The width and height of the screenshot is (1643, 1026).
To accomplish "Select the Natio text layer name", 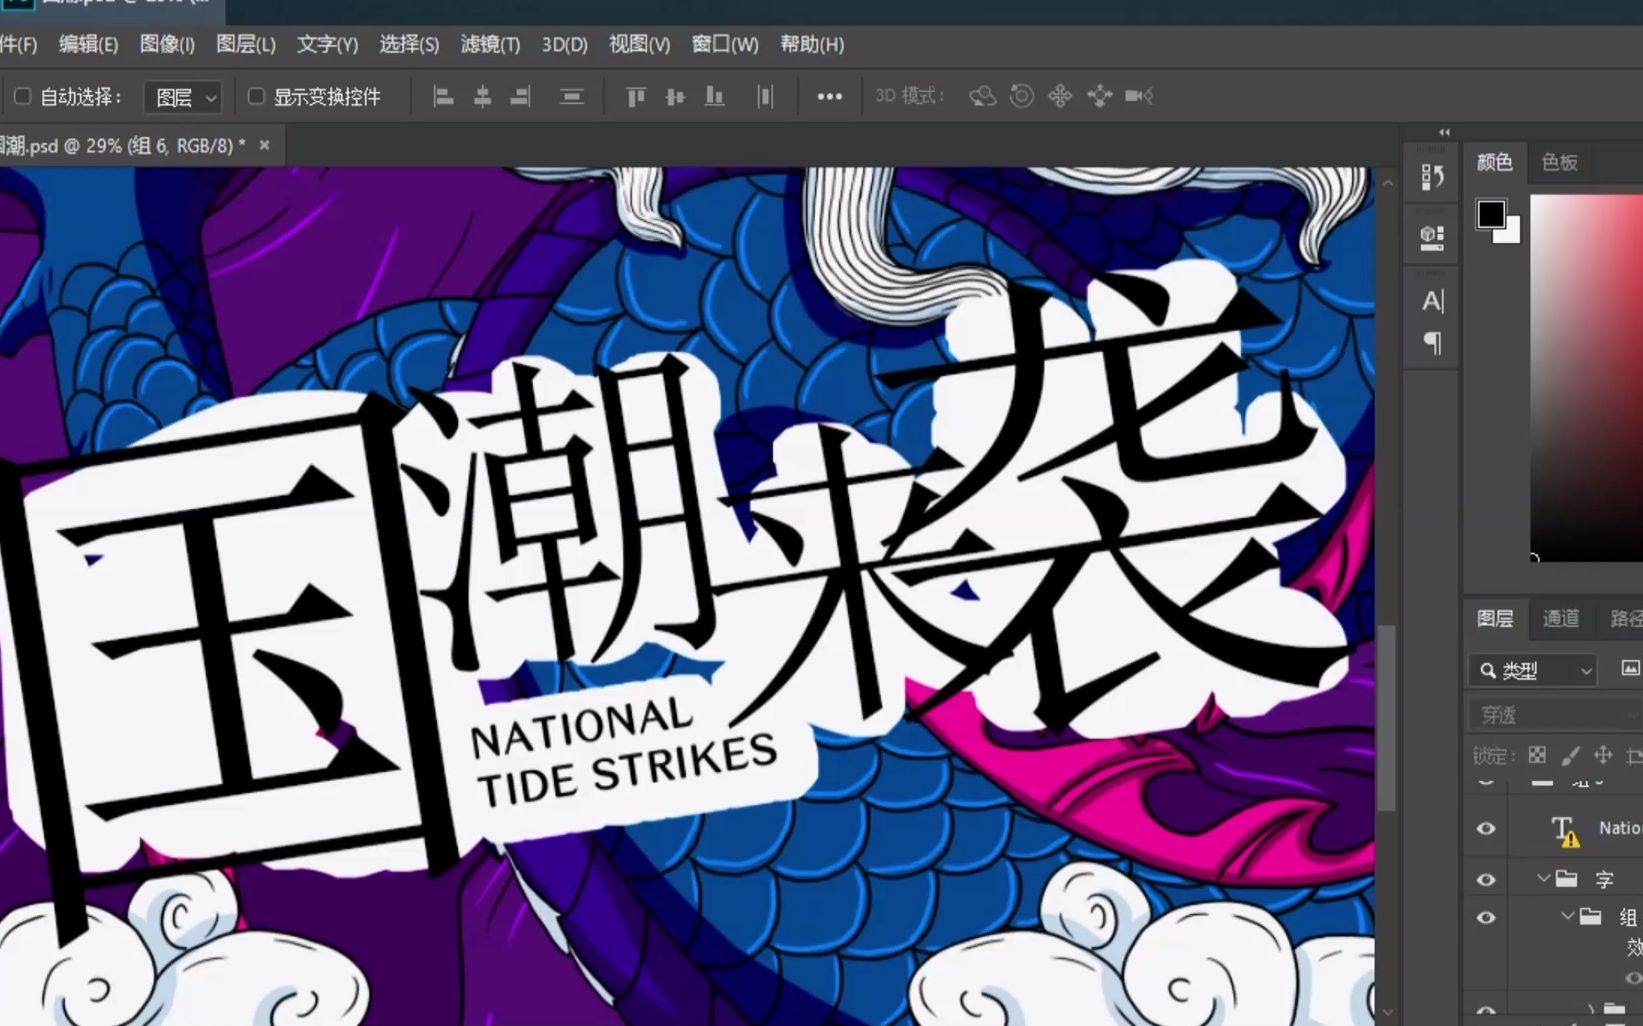I will coord(1620,828).
